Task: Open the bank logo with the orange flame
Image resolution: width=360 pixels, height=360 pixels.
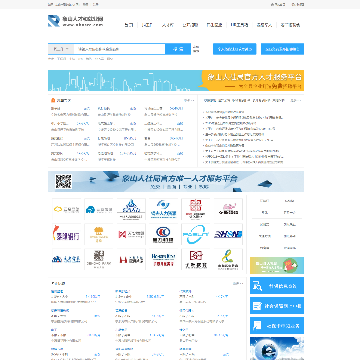Action: click(66, 234)
